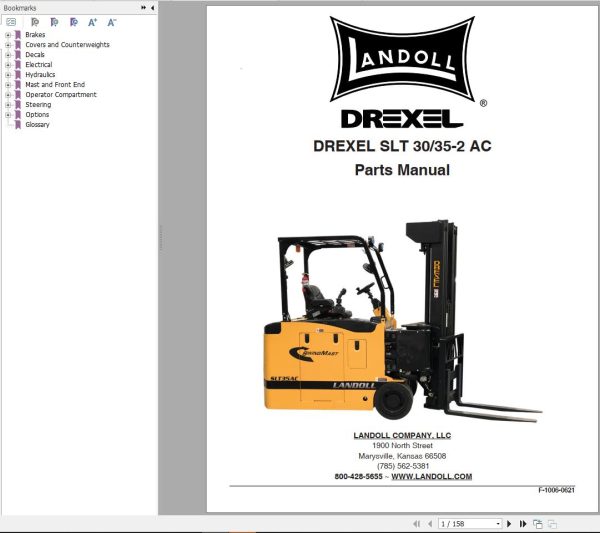Screen dimensions: 600x533
Task: Go to the first page
Action: click(x=417, y=523)
